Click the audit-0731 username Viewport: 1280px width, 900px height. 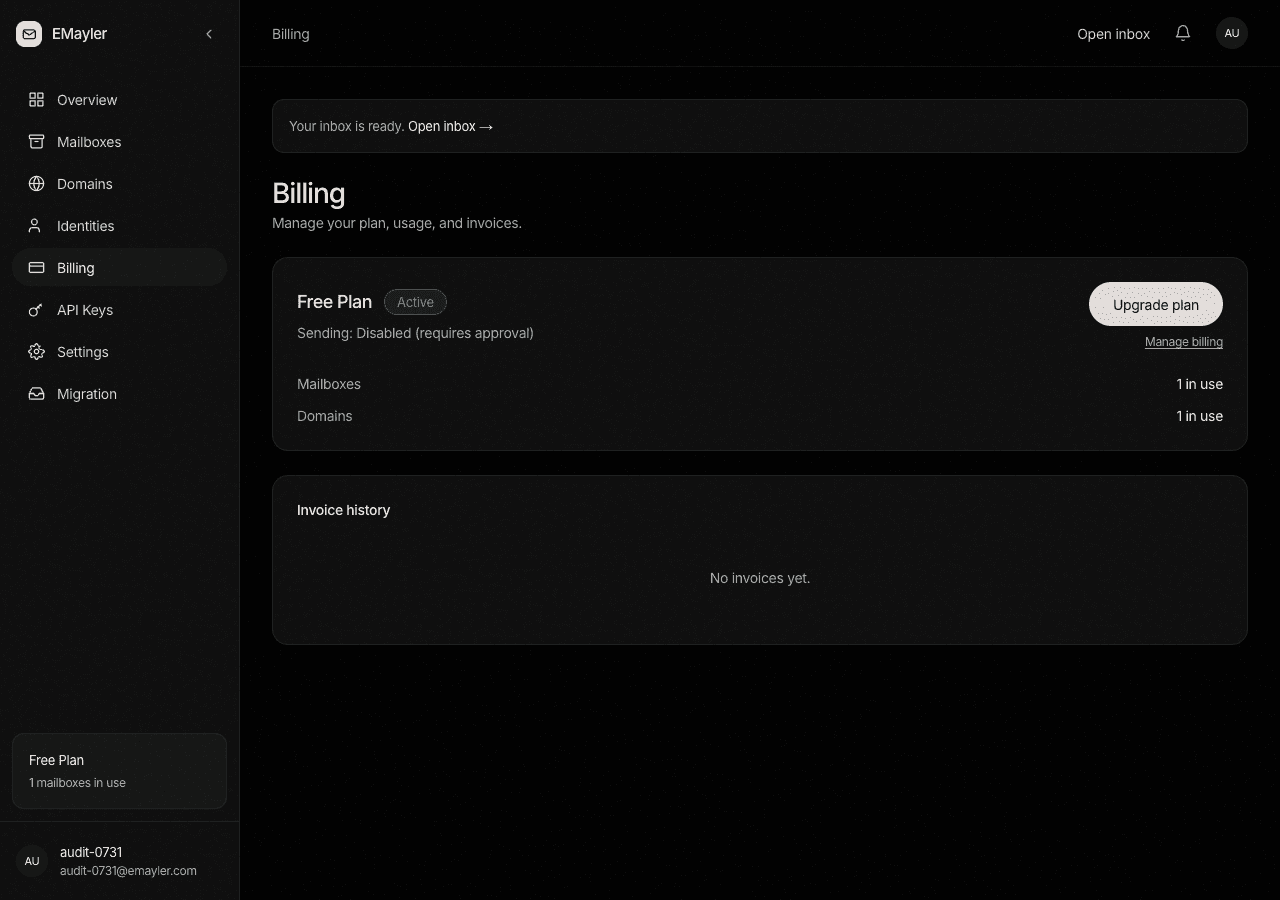coord(91,852)
